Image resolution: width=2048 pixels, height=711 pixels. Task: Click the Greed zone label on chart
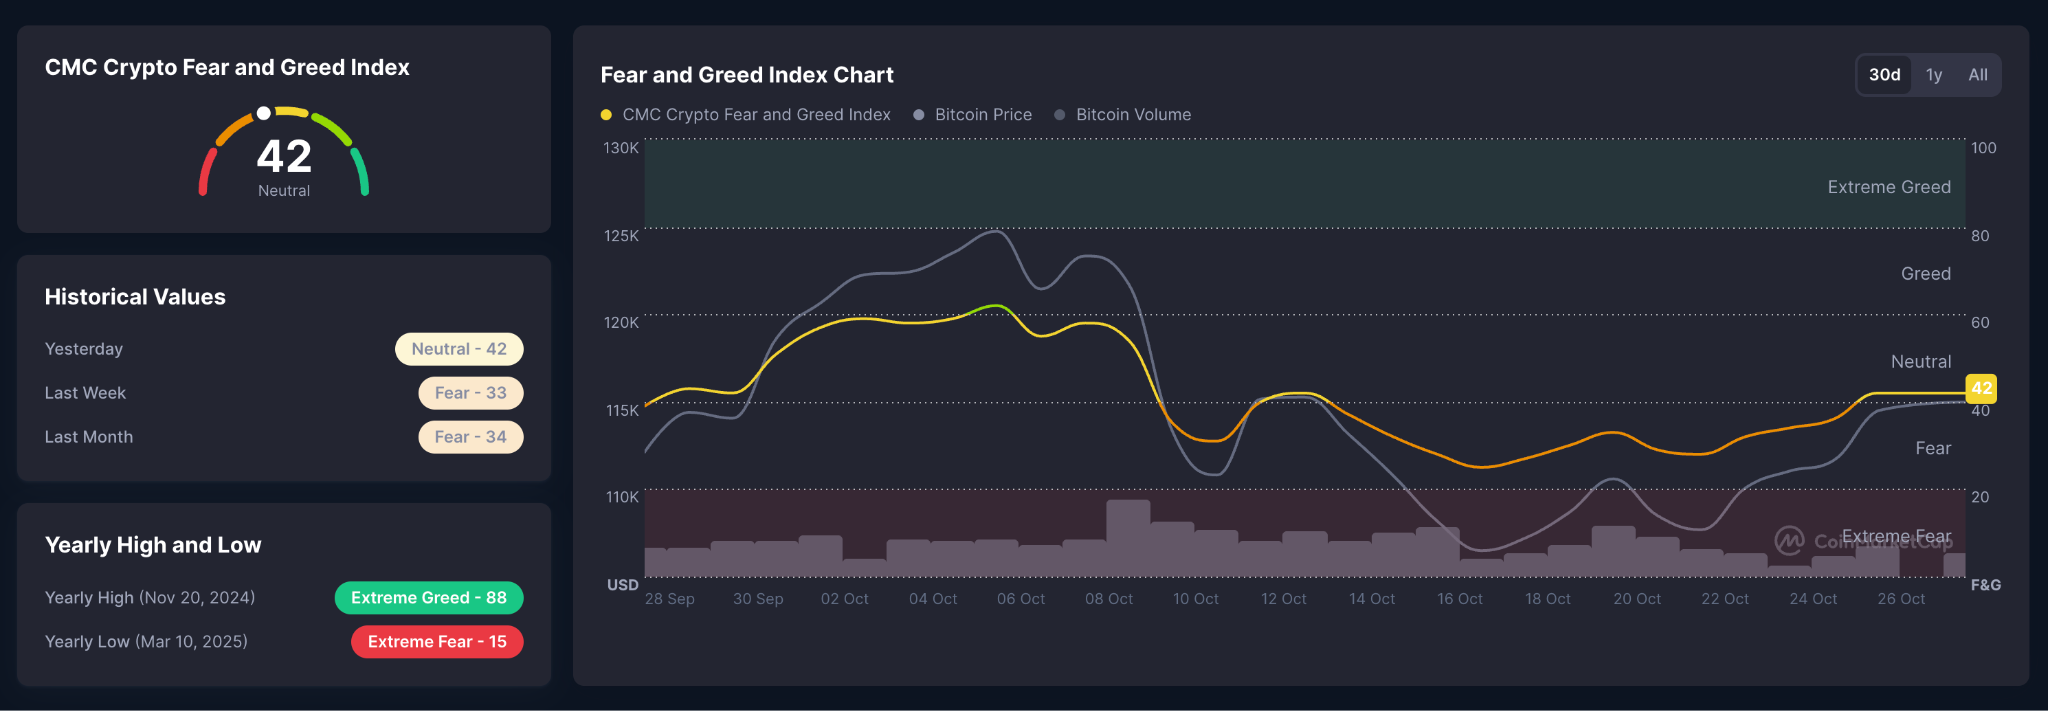tap(1926, 274)
